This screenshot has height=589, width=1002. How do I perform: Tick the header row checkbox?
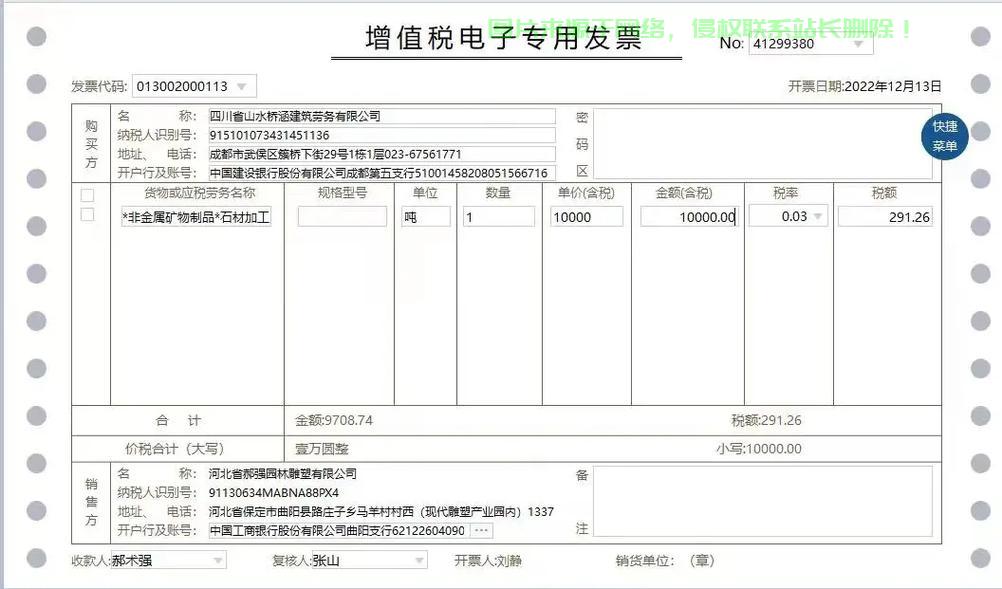coord(88,195)
